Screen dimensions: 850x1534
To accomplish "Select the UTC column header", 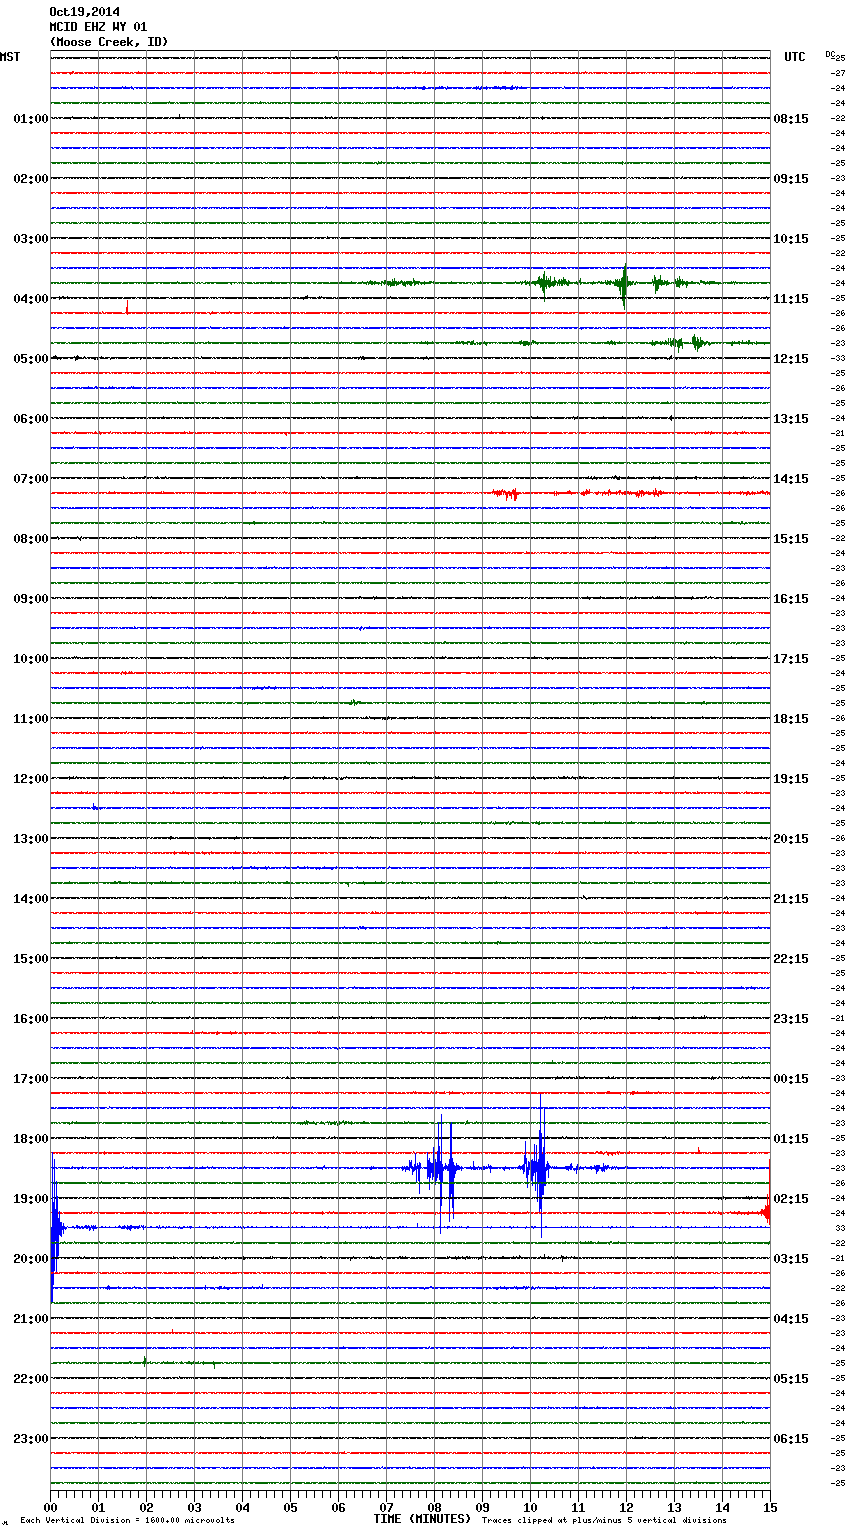I will 794,57.
